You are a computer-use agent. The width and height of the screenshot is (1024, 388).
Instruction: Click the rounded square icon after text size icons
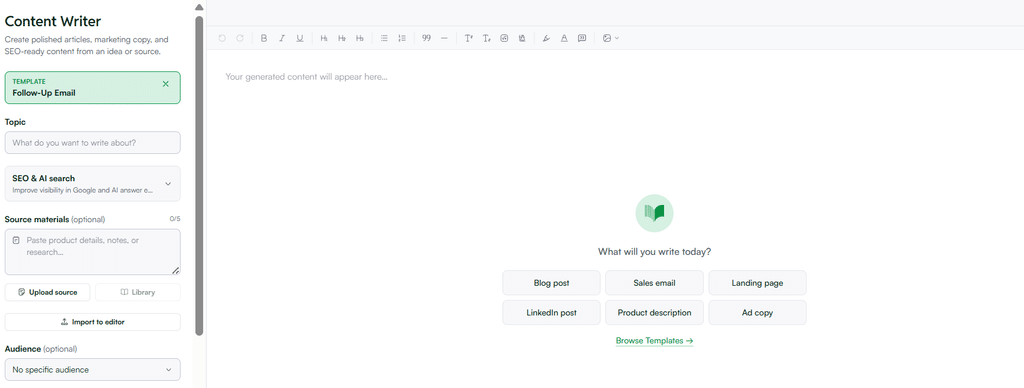[504, 39]
